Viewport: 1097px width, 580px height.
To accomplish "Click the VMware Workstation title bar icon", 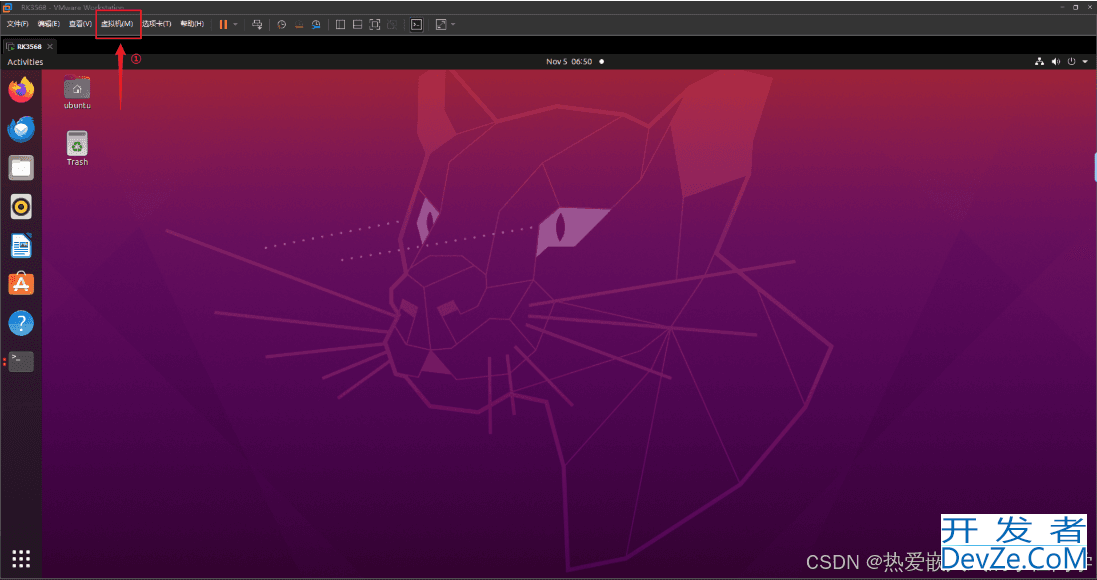I will point(7,7).
